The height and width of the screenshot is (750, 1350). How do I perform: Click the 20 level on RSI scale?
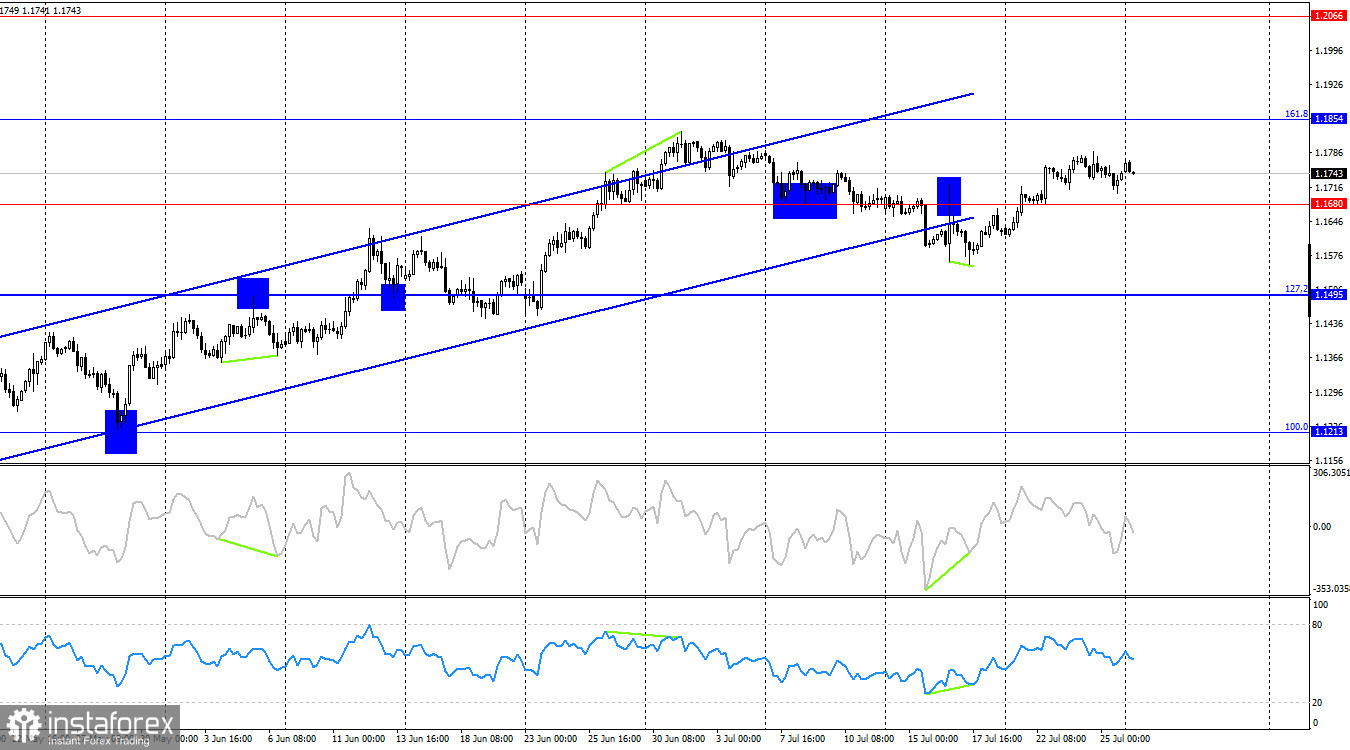[1319, 702]
